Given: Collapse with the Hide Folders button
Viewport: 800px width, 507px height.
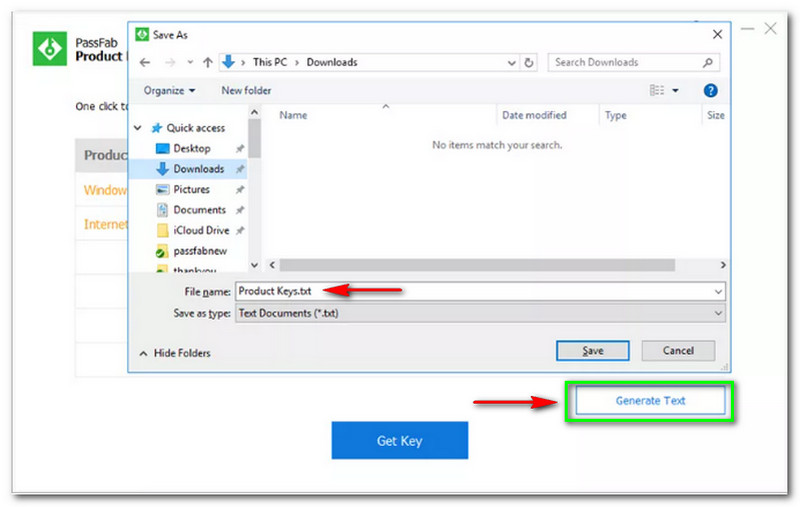Looking at the screenshot, I should coord(175,353).
